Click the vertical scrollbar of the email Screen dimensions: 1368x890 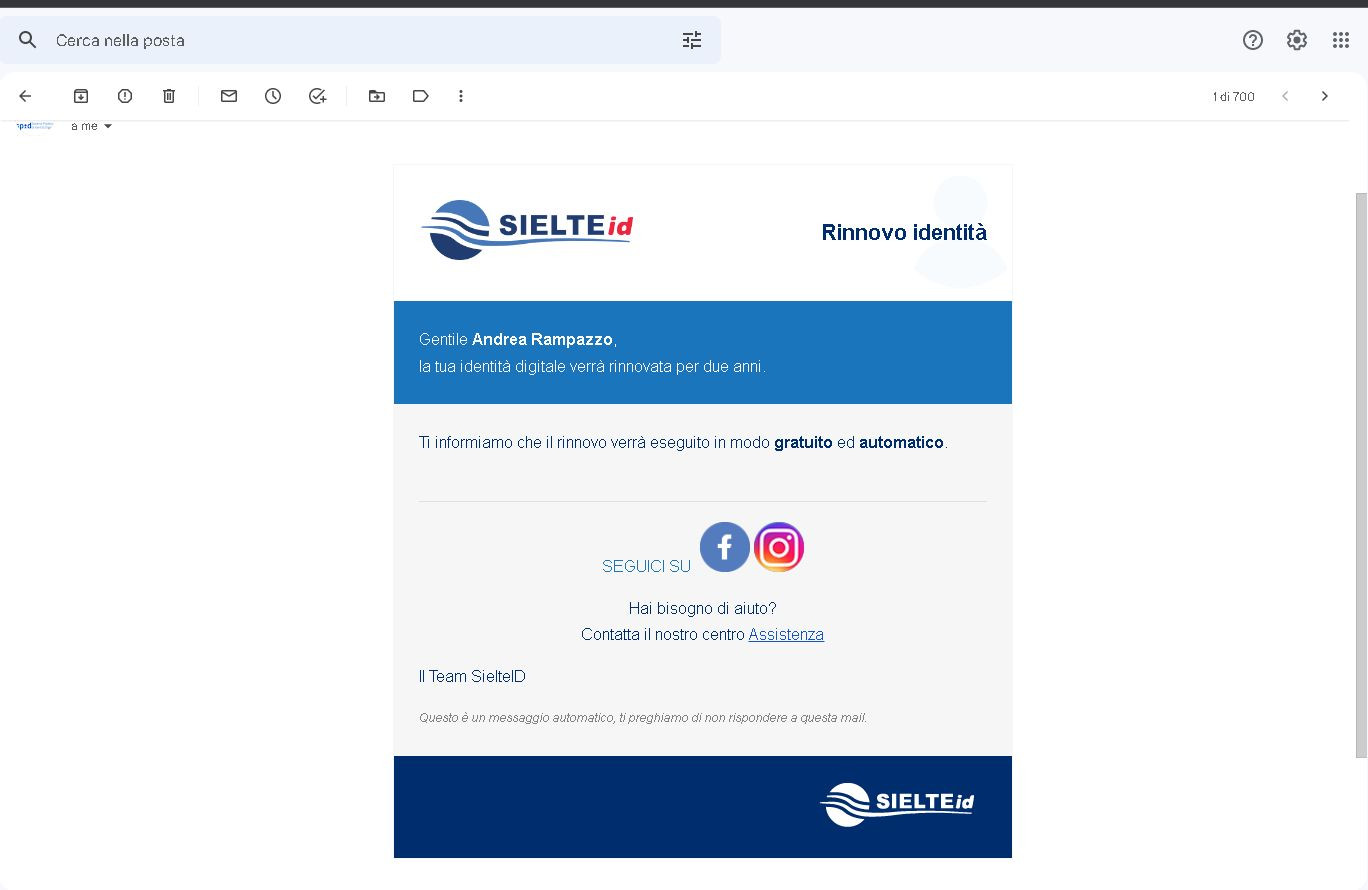tap(1361, 475)
